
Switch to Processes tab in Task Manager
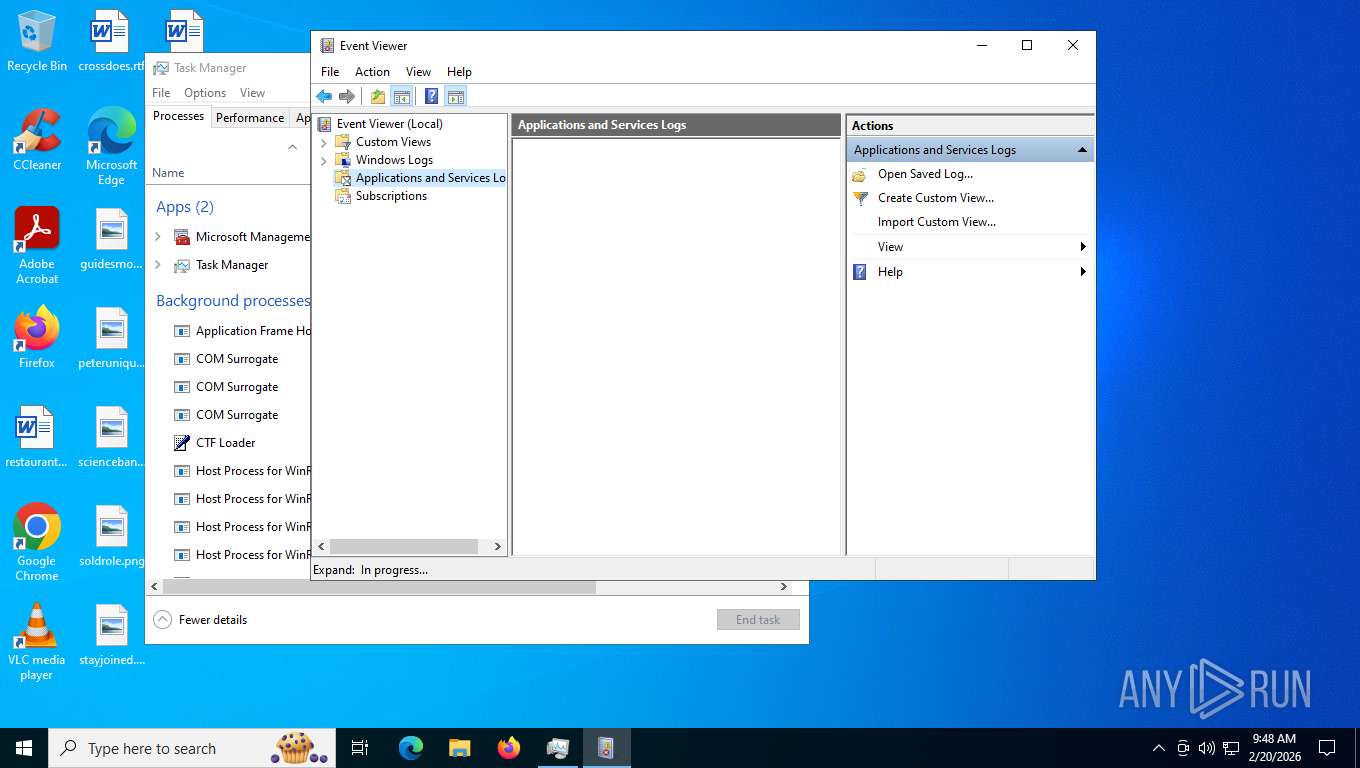(179, 116)
